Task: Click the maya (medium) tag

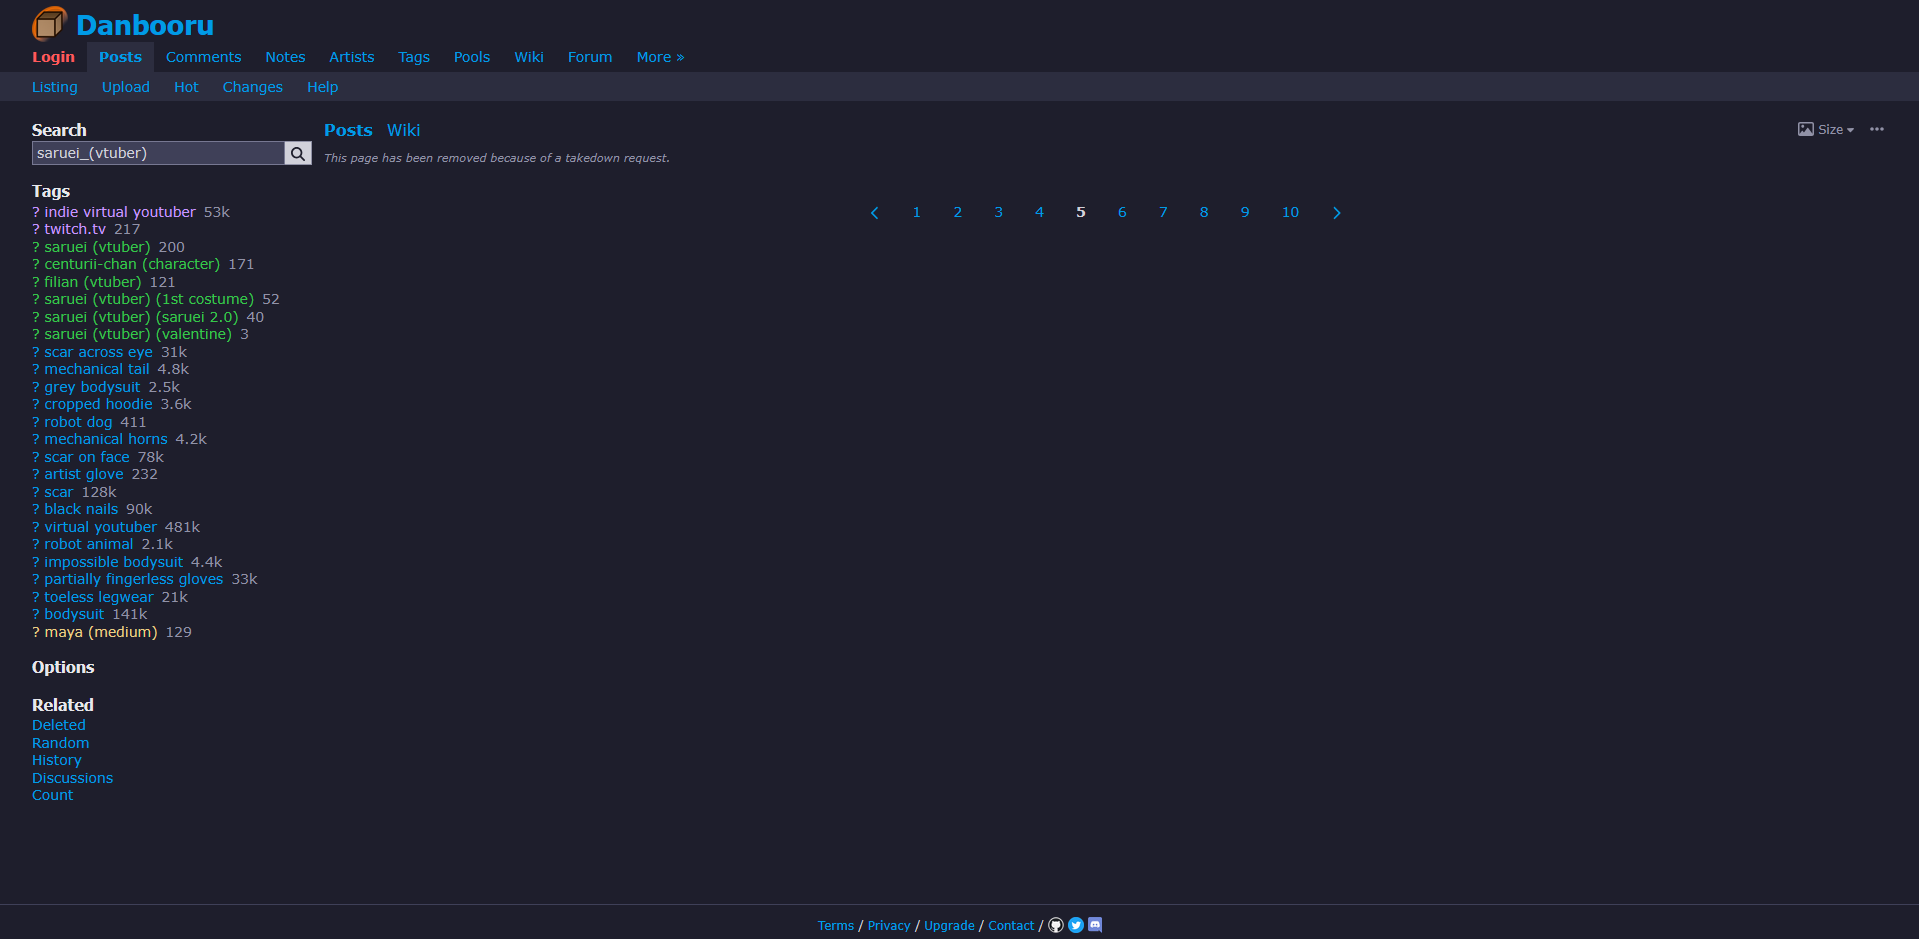Action: point(101,632)
